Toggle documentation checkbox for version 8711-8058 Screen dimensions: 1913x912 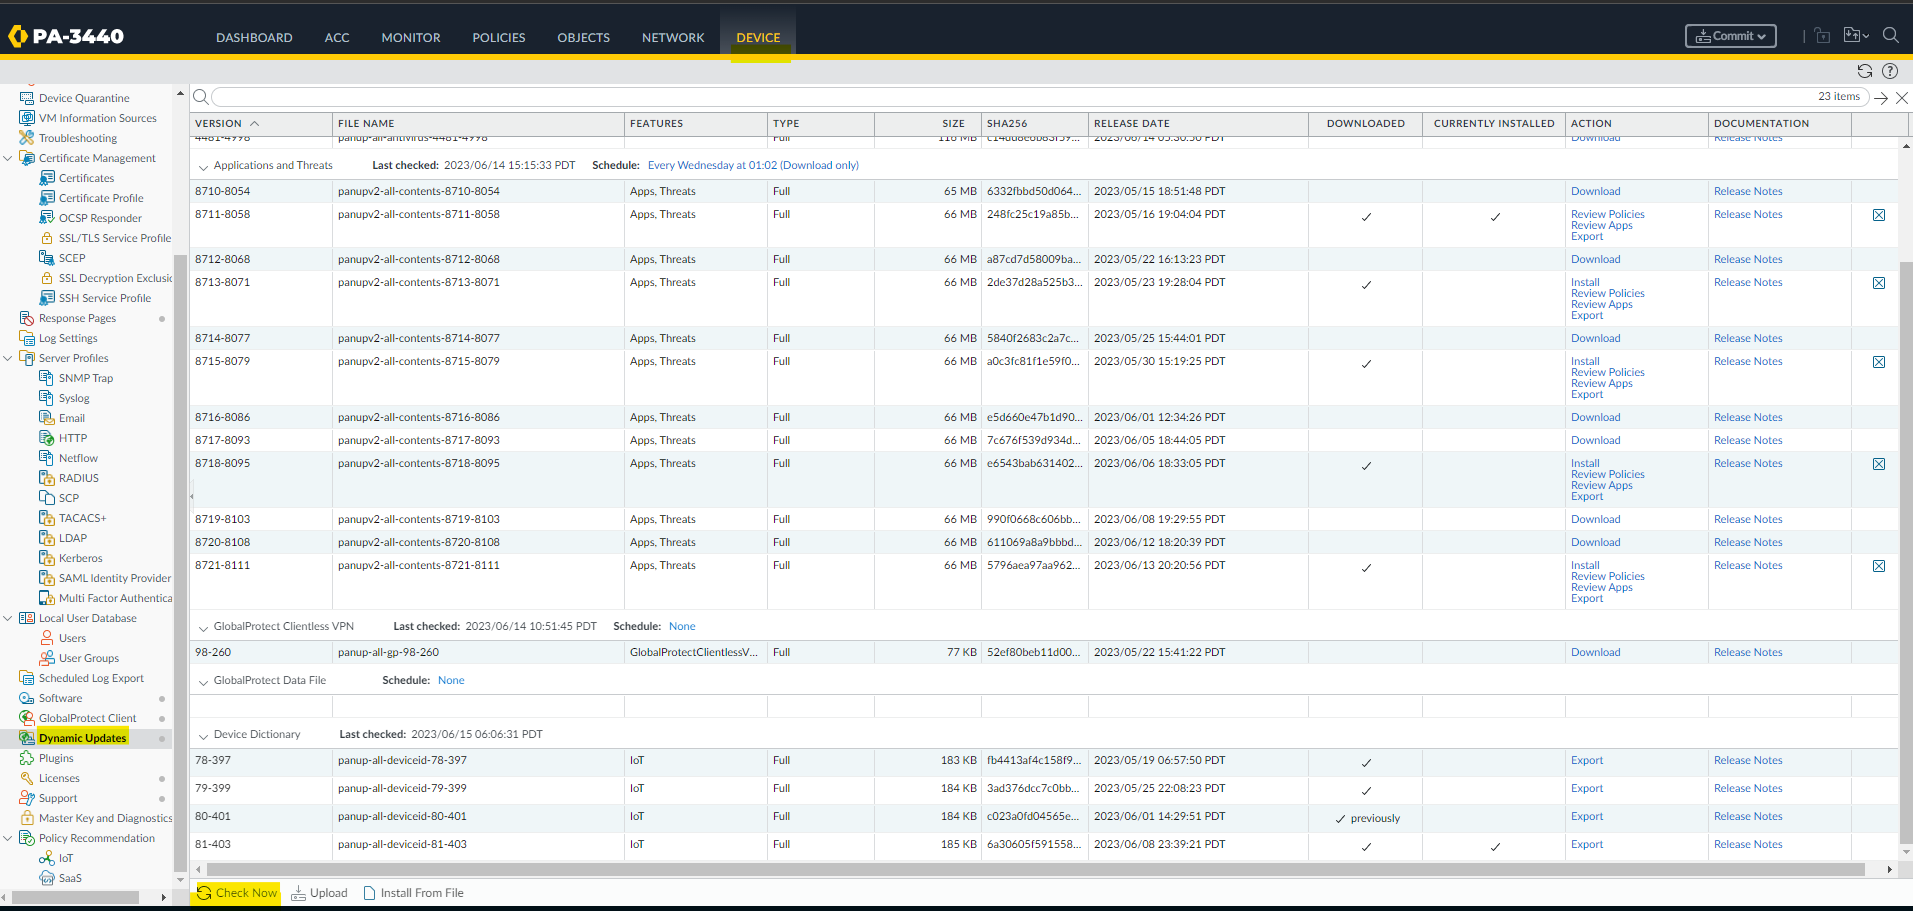[x=1879, y=214]
